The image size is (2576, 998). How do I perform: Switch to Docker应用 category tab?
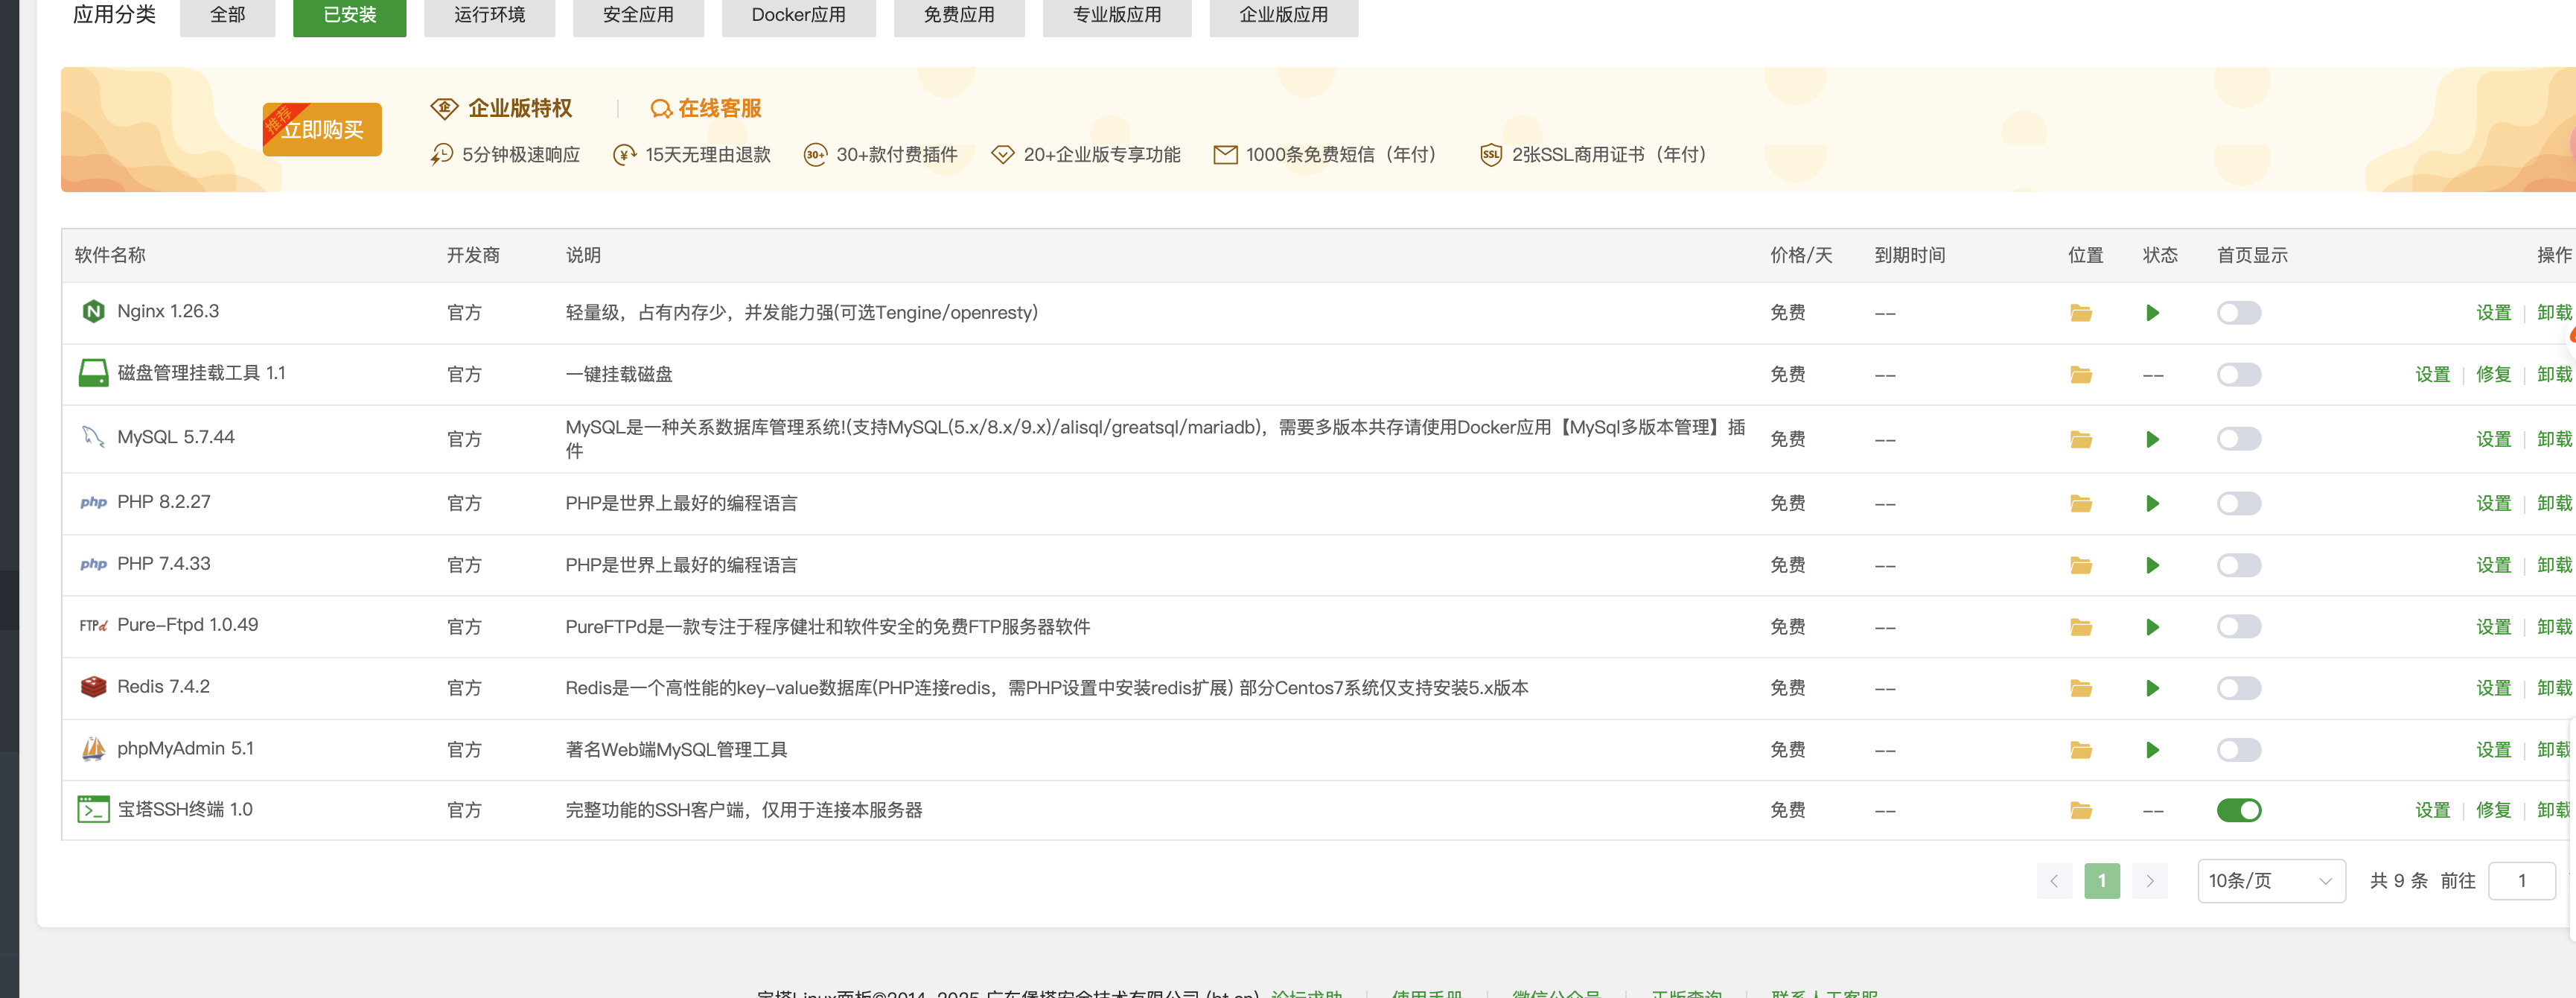point(798,16)
